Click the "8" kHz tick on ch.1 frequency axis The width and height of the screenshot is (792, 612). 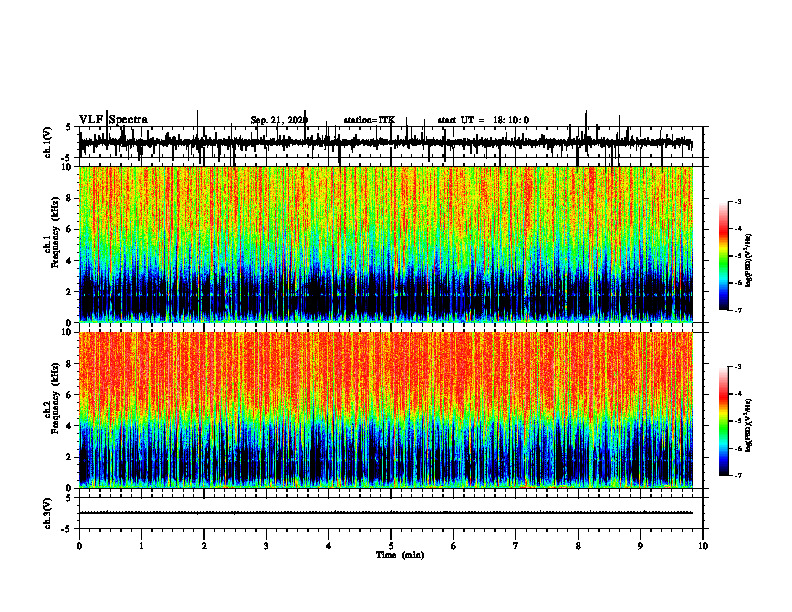[71, 198]
